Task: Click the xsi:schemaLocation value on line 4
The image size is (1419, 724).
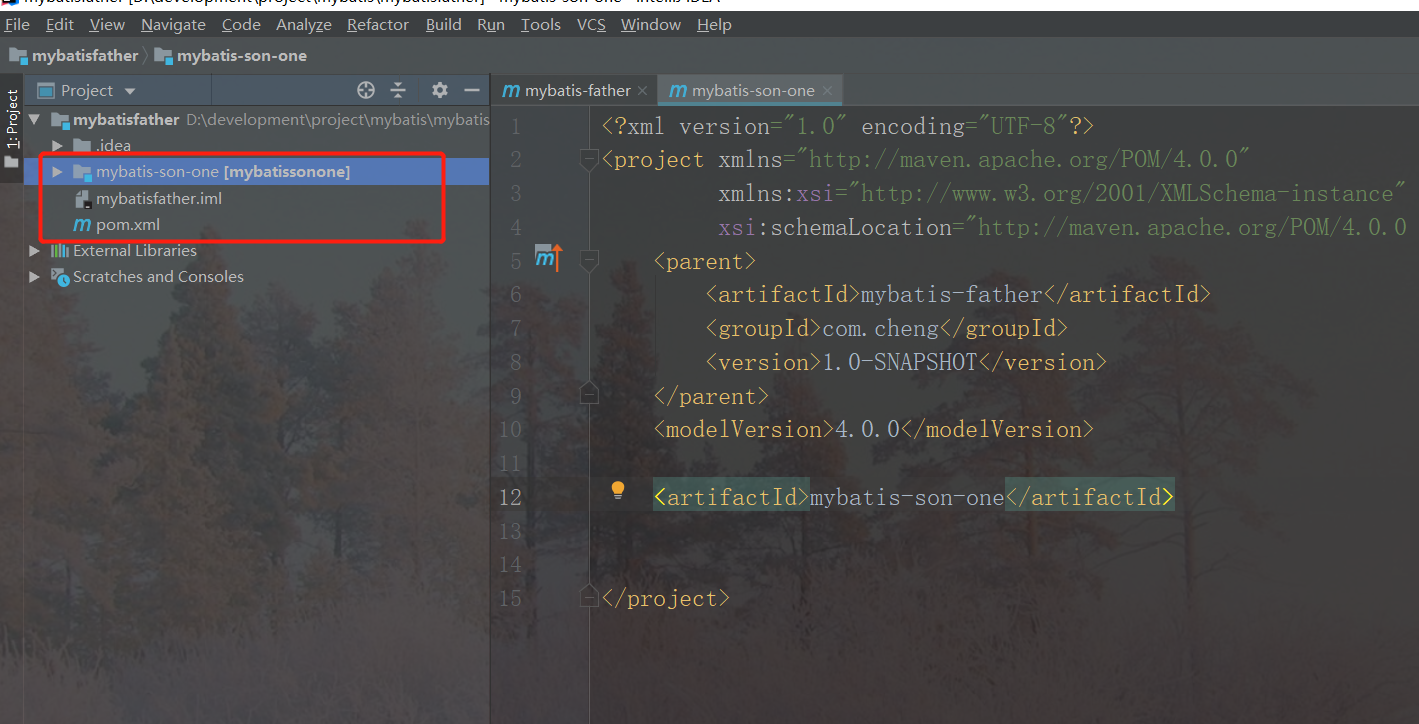Action: click(x=1186, y=227)
